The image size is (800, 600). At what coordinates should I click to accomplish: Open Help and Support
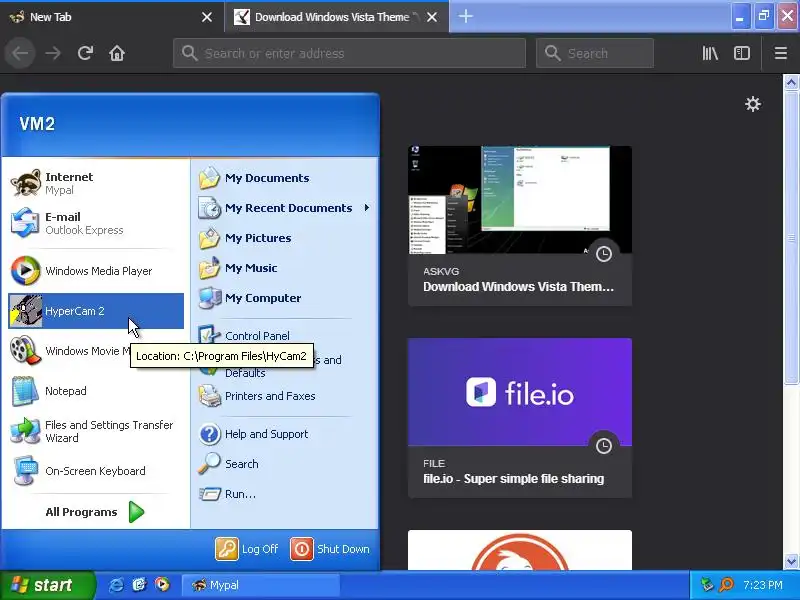coord(283,434)
